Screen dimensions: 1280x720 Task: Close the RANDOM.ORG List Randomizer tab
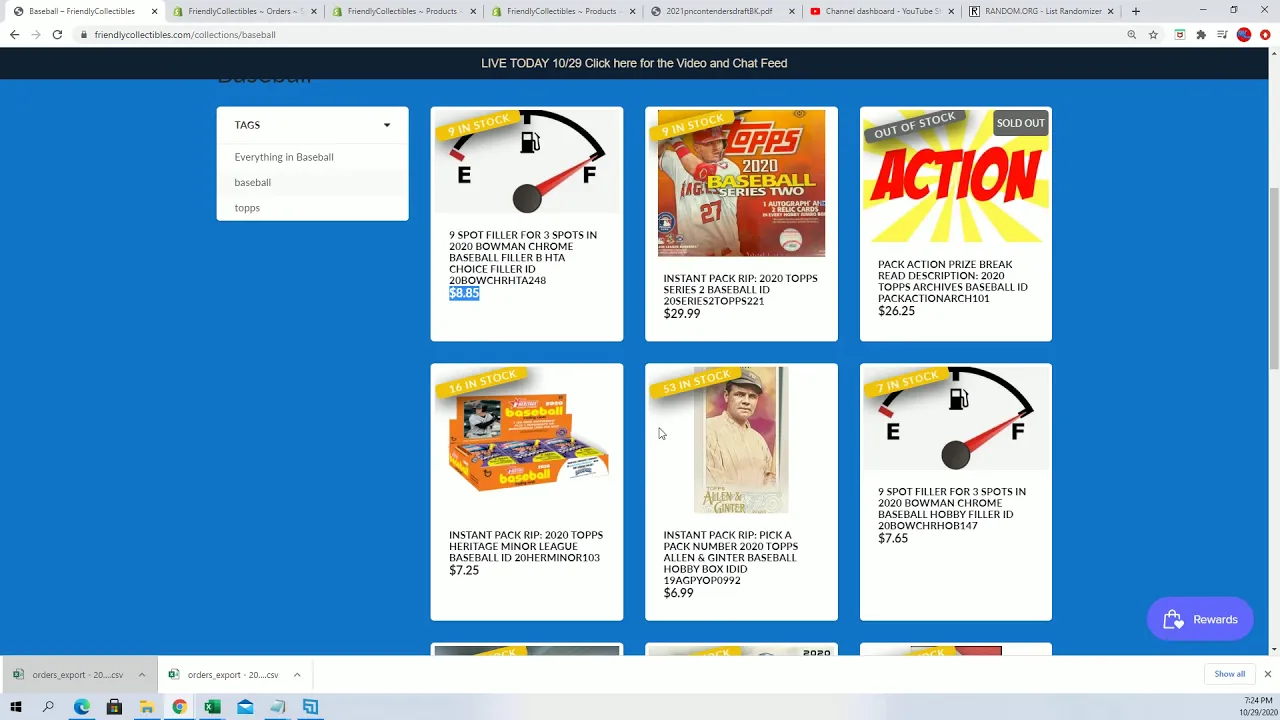1111,11
